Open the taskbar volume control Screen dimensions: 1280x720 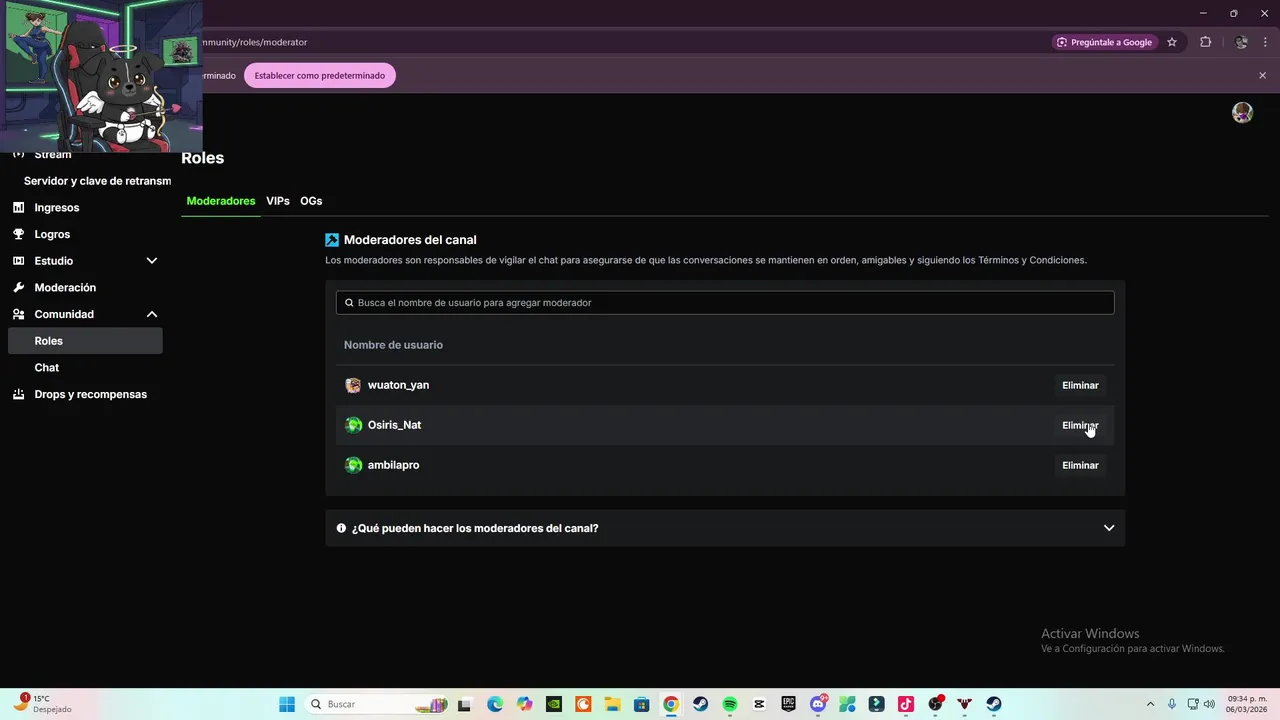(1209, 704)
